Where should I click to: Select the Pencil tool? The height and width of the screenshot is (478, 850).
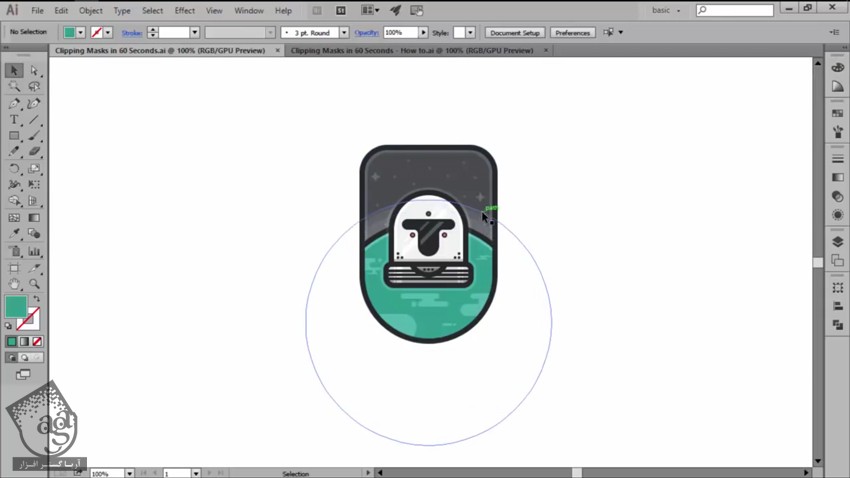pos(14,152)
